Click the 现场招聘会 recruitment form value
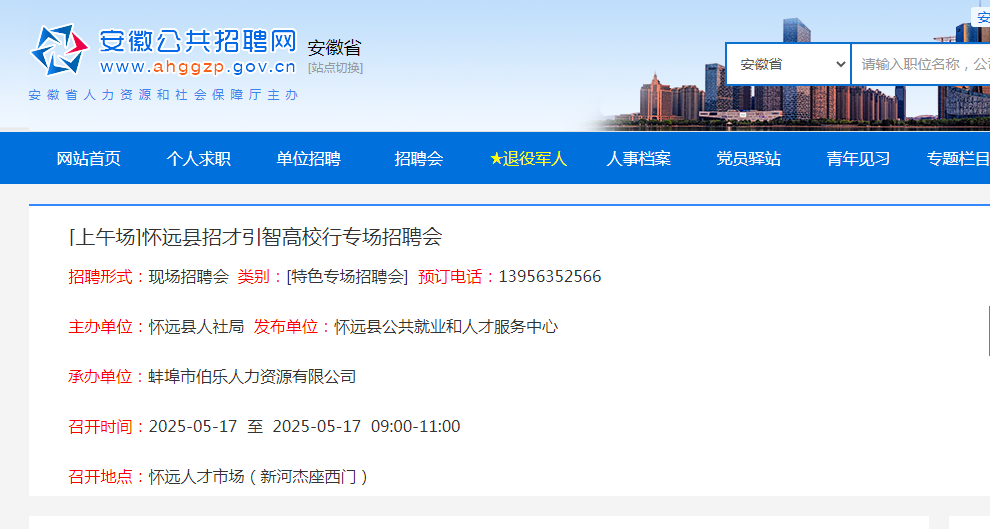This screenshot has height=529, width=990. [x=189, y=276]
